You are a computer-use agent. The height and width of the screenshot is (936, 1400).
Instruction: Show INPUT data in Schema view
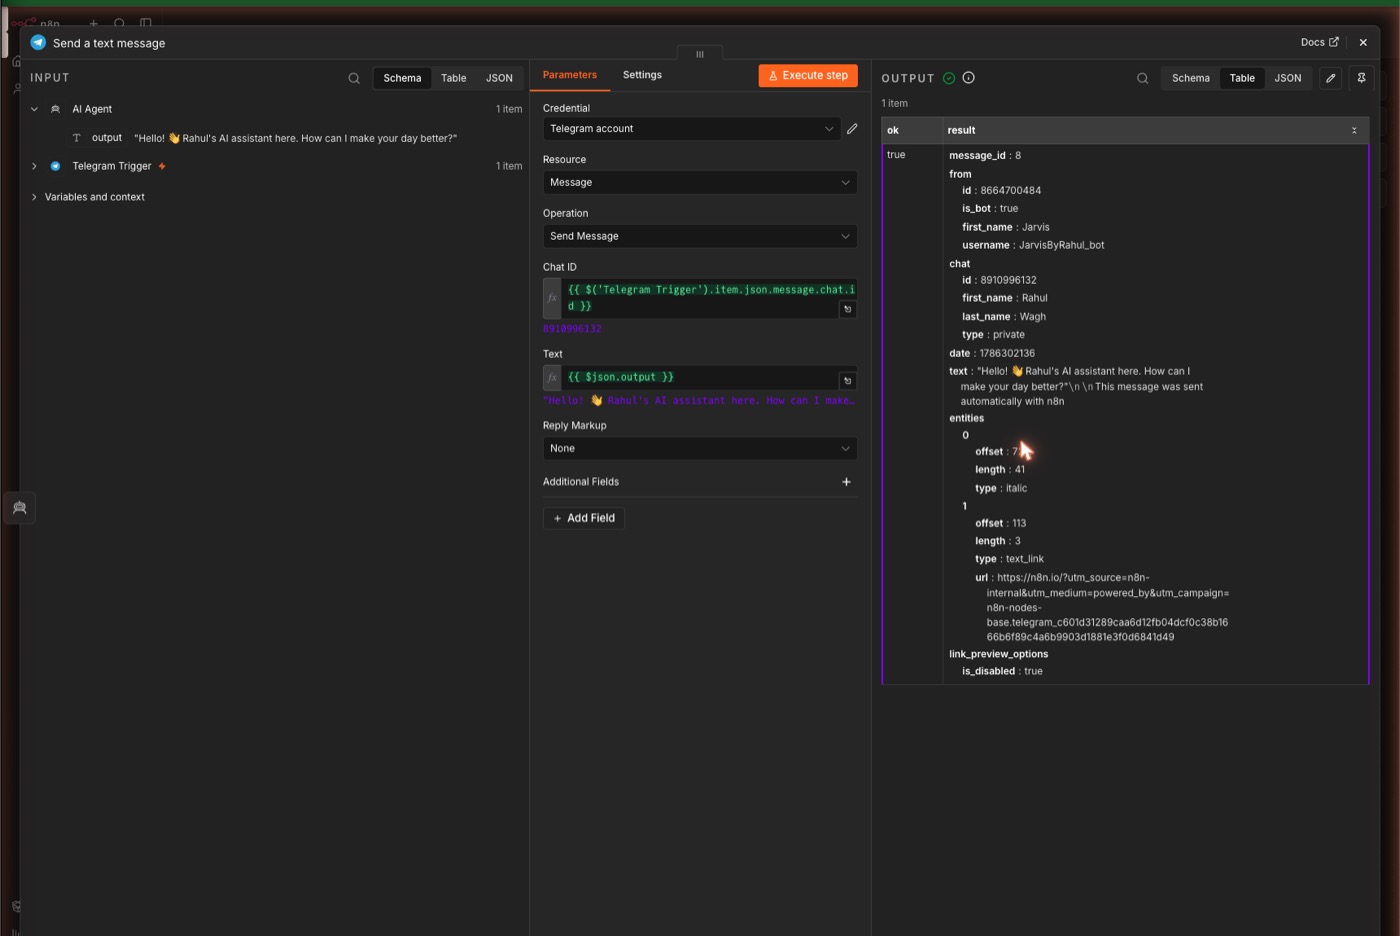click(402, 78)
